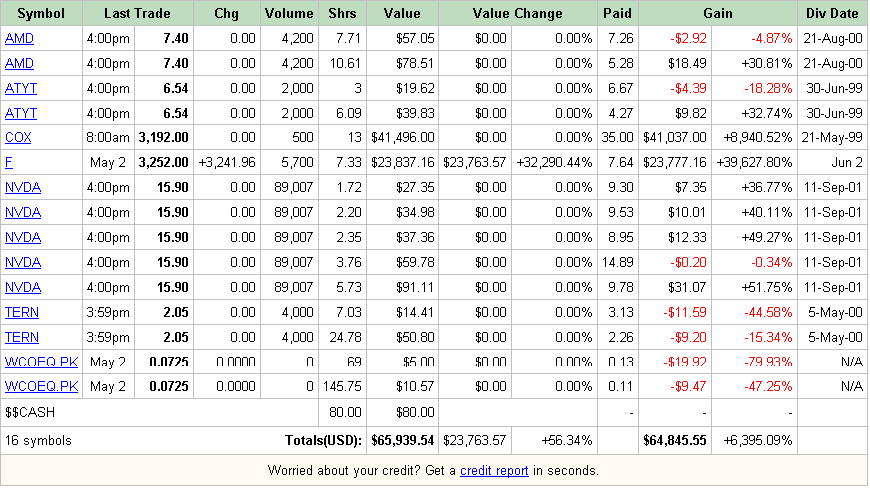Click the Paid column header
The height and width of the screenshot is (488, 870).
point(617,13)
